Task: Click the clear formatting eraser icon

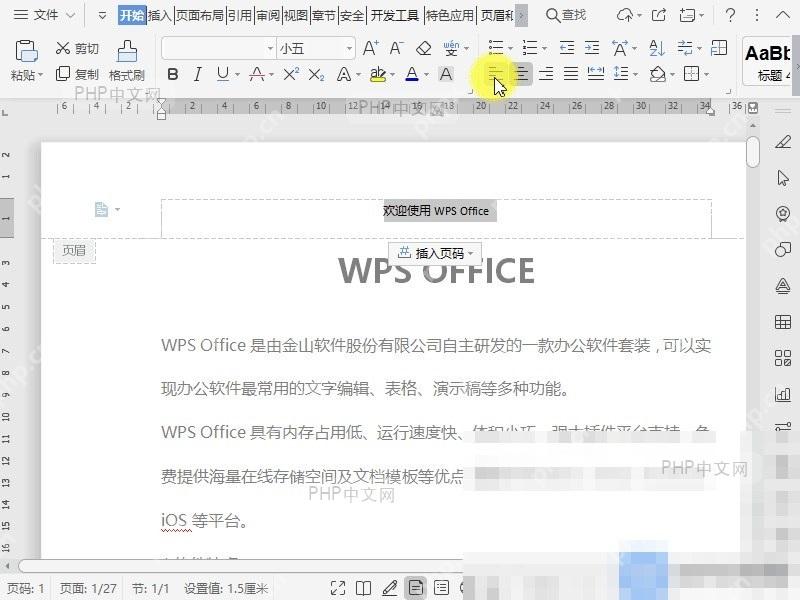Action: click(423, 48)
